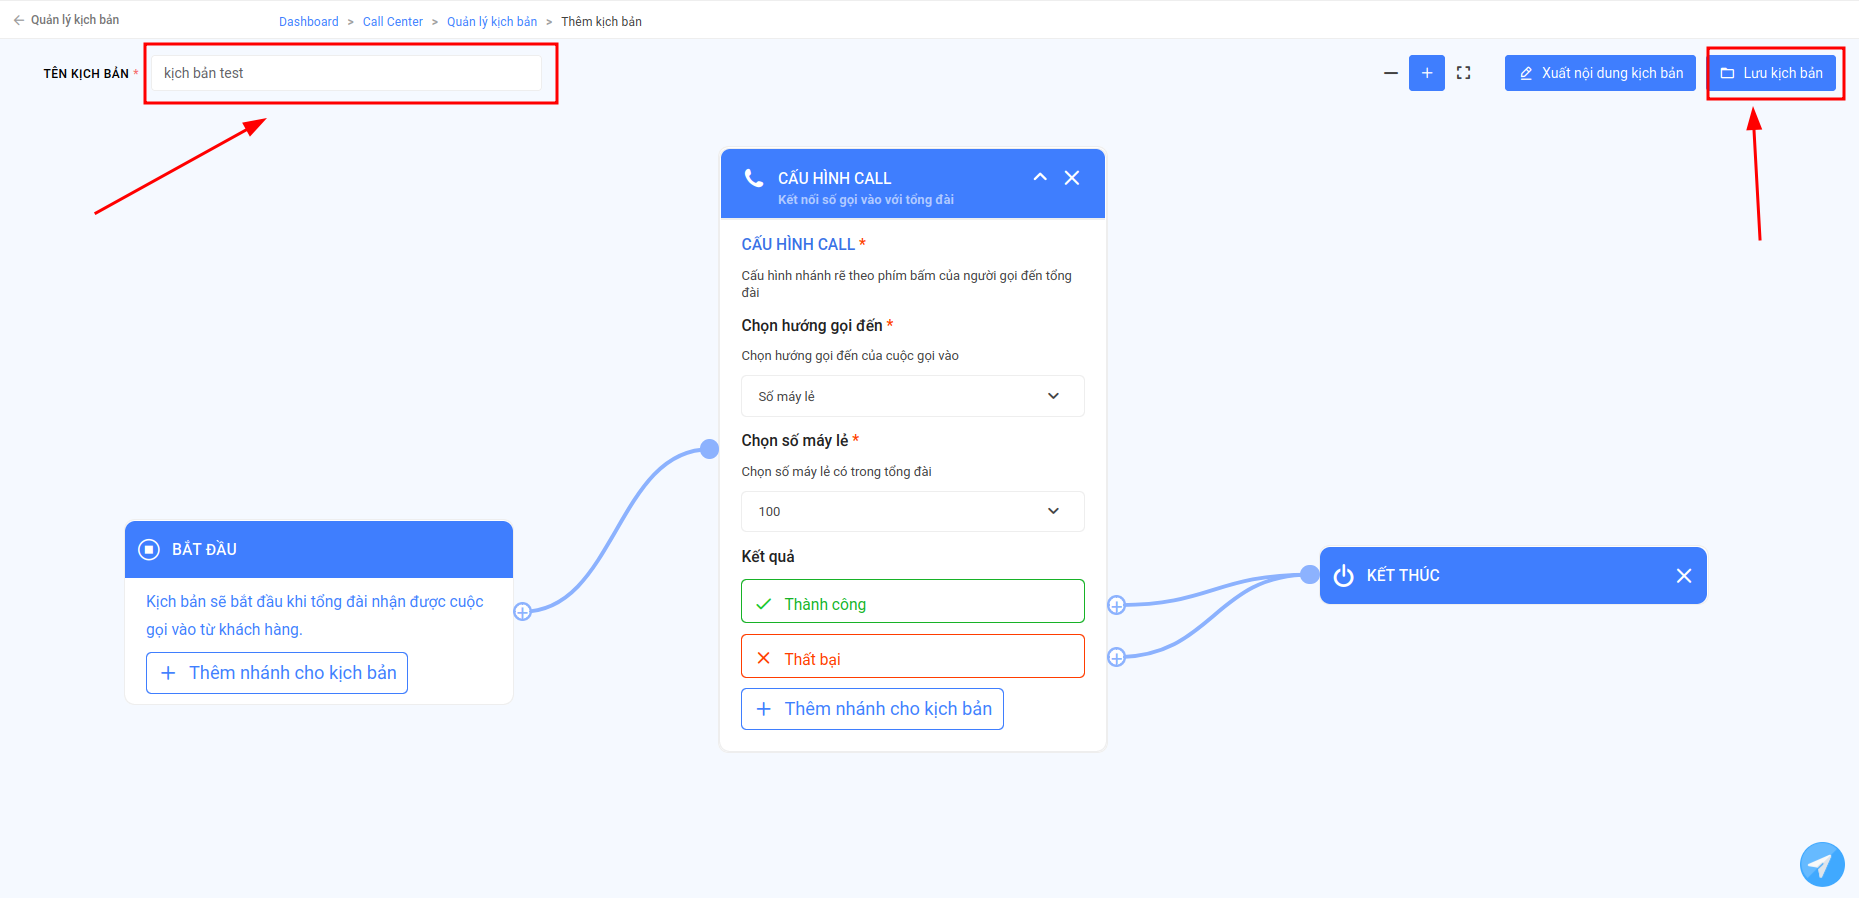This screenshot has width=1859, height=898.
Task: Select the Thành công result row
Action: tap(913, 601)
